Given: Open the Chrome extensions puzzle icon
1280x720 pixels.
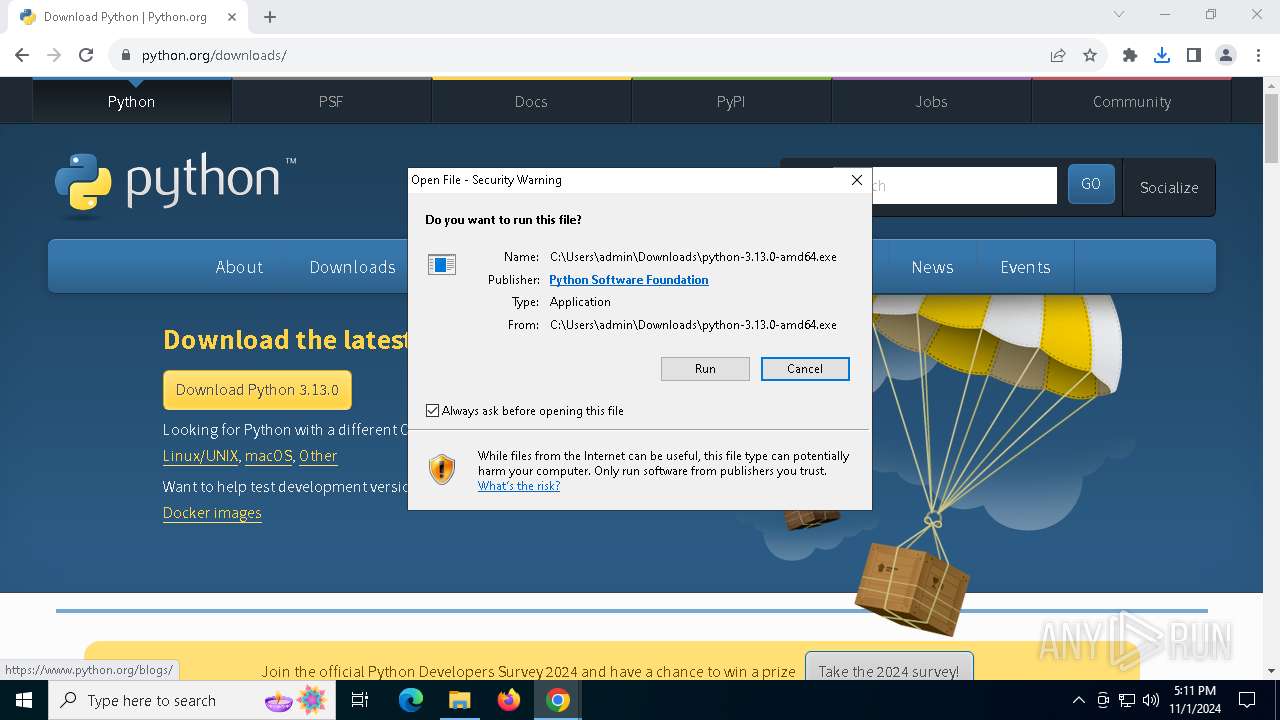Looking at the screenshot, I should 1130,55.
